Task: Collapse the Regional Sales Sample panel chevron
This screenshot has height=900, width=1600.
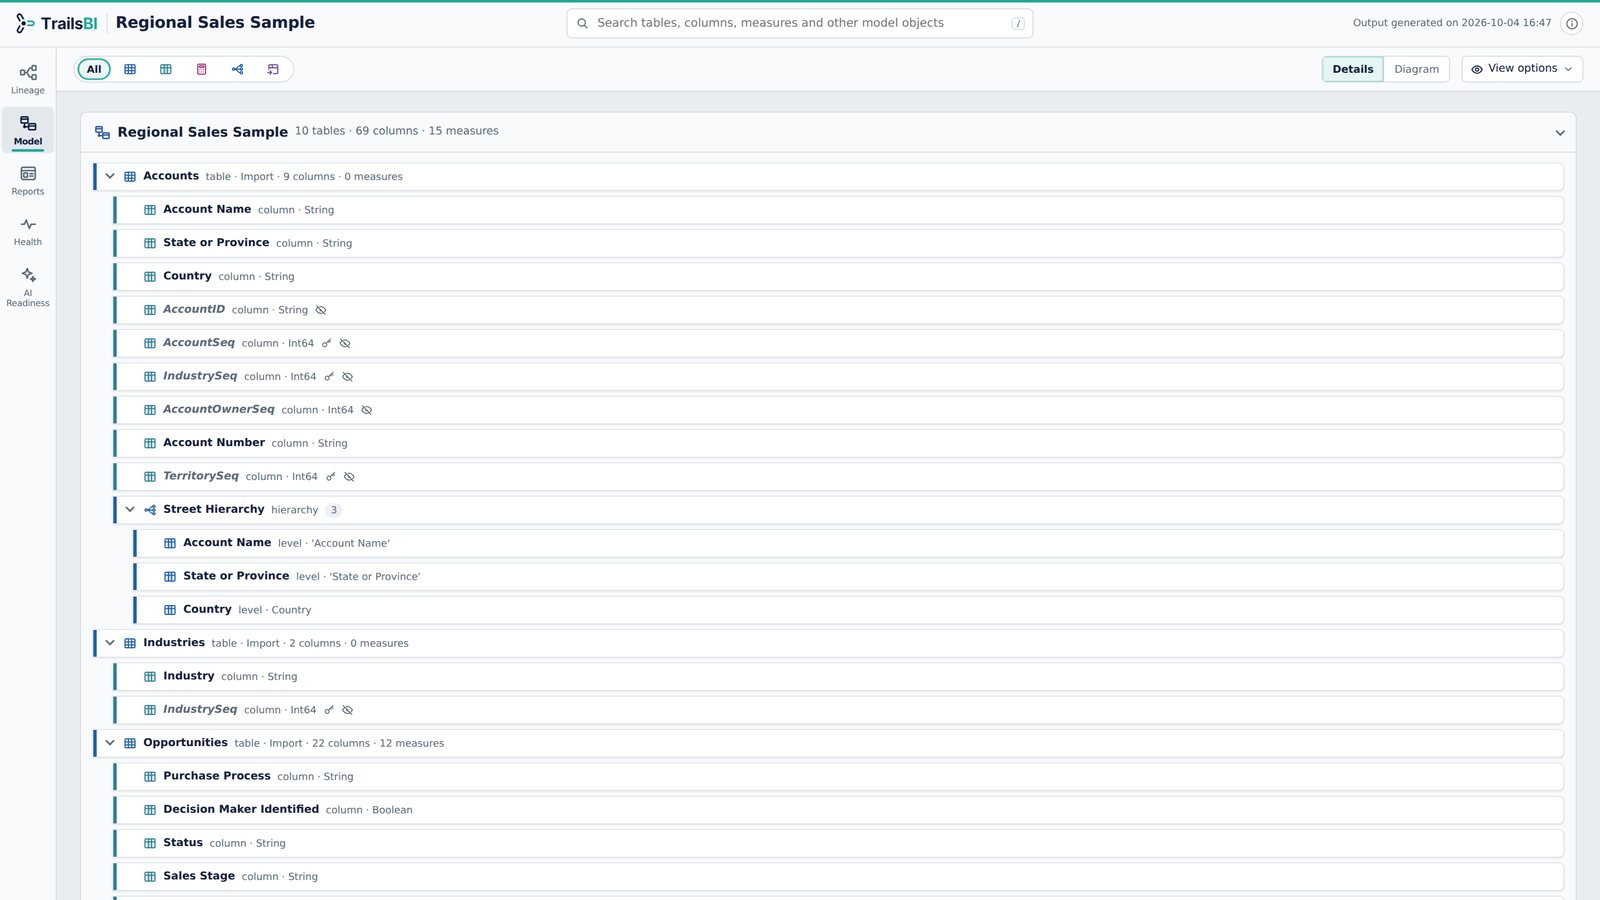Action: (x=1560, y=133)
